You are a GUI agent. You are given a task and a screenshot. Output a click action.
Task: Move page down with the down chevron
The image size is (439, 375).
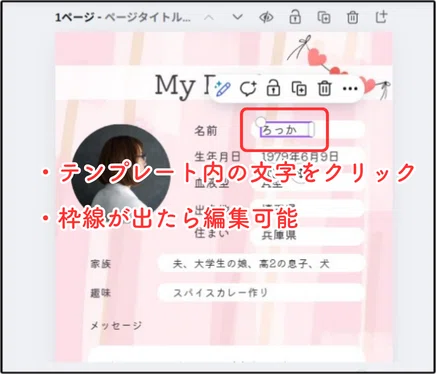coord(237,17)
